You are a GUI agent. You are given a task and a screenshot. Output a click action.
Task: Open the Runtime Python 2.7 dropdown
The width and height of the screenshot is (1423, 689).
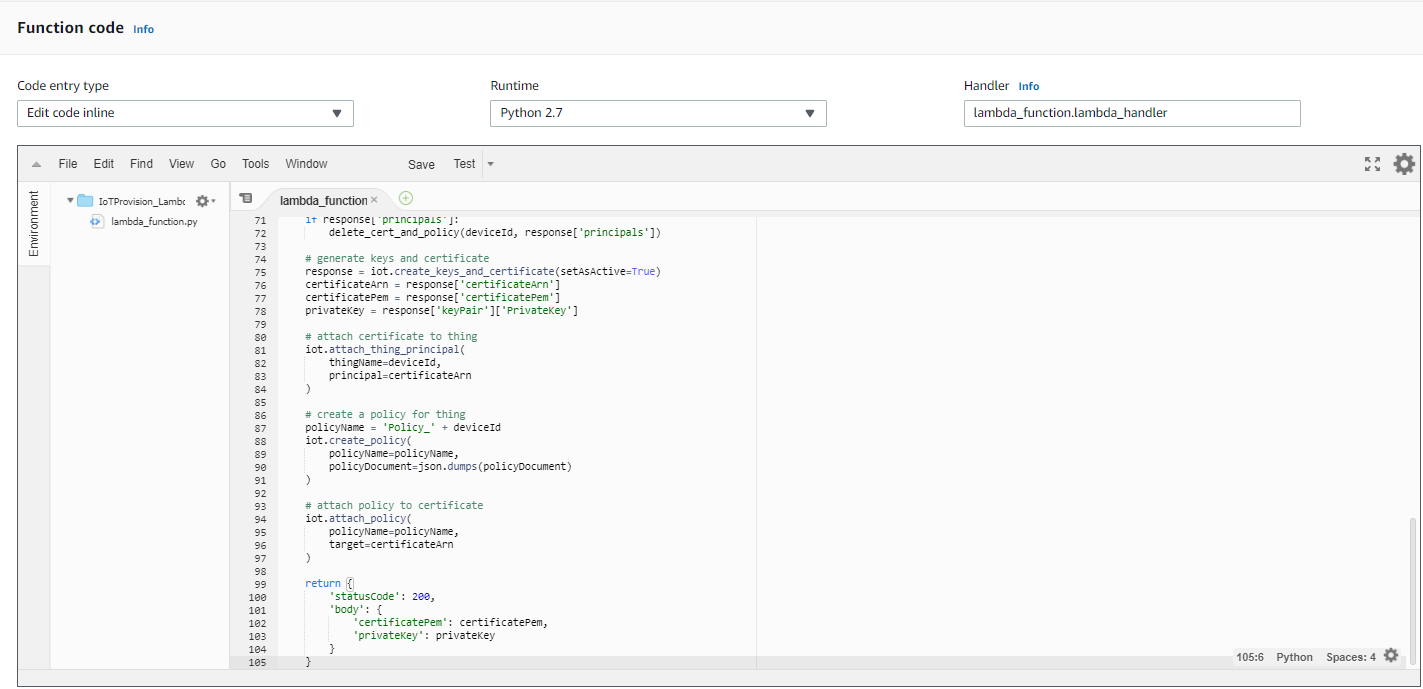click(x=658, y=113)
